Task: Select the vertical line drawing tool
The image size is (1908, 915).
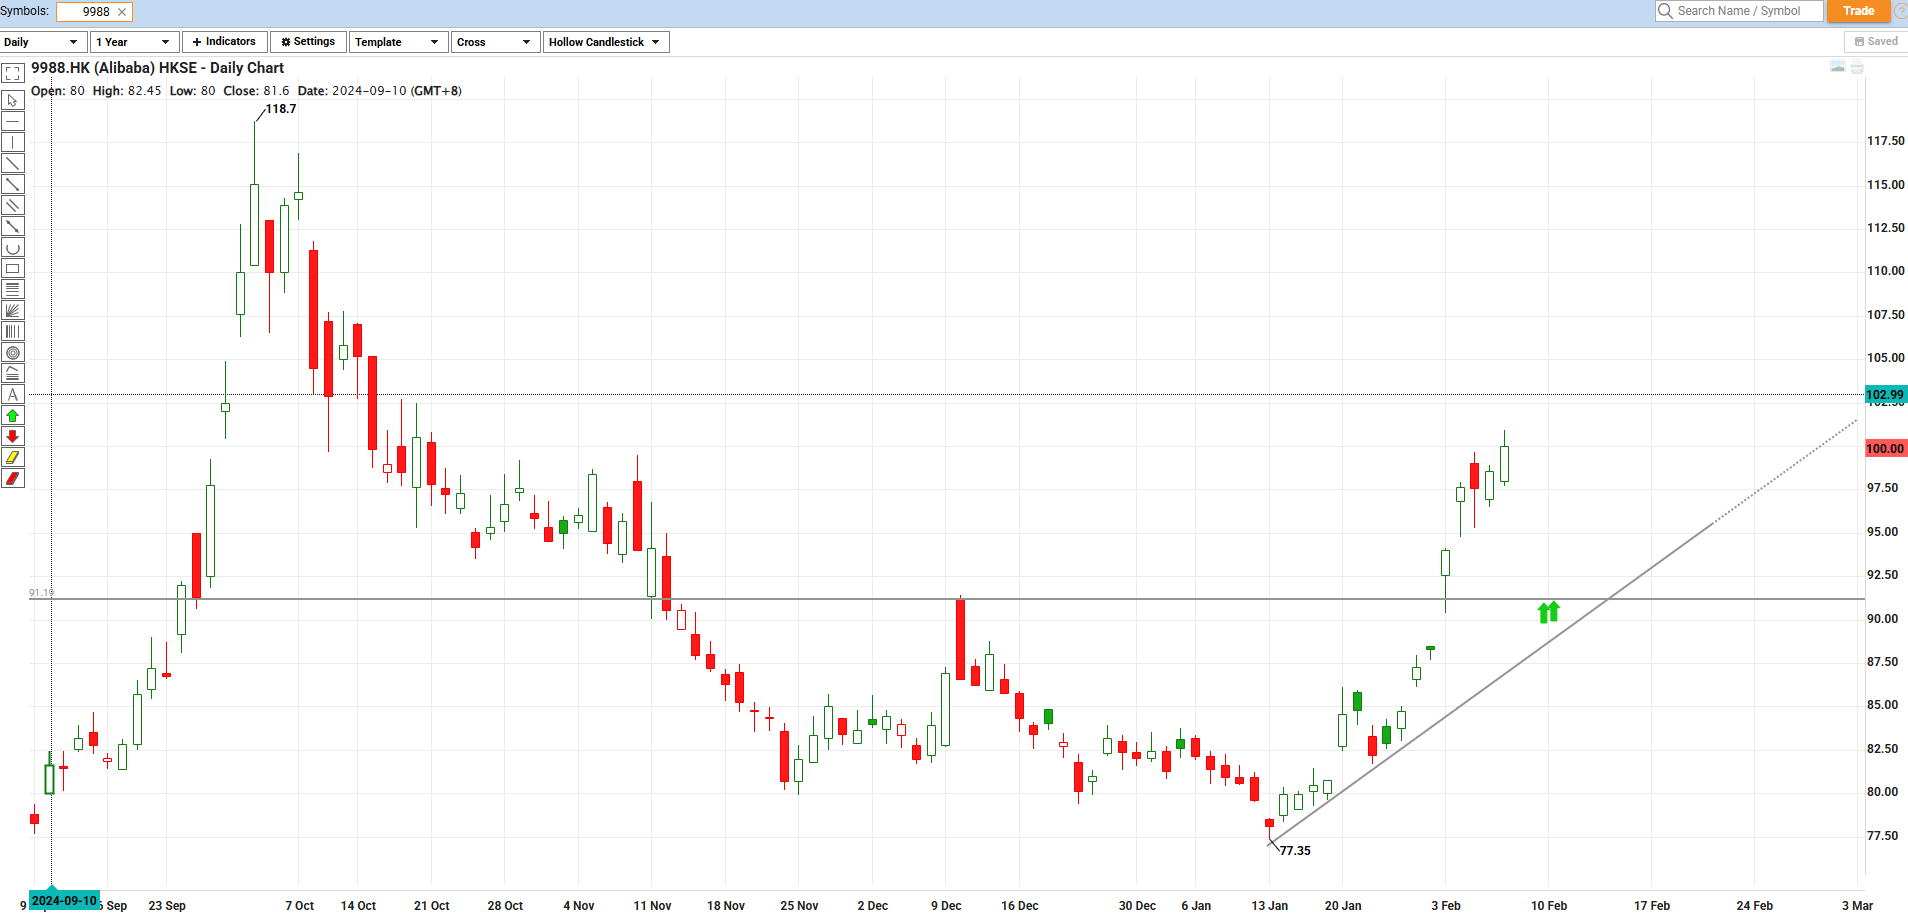Action: pyautogui.click(x=13, y=142)
